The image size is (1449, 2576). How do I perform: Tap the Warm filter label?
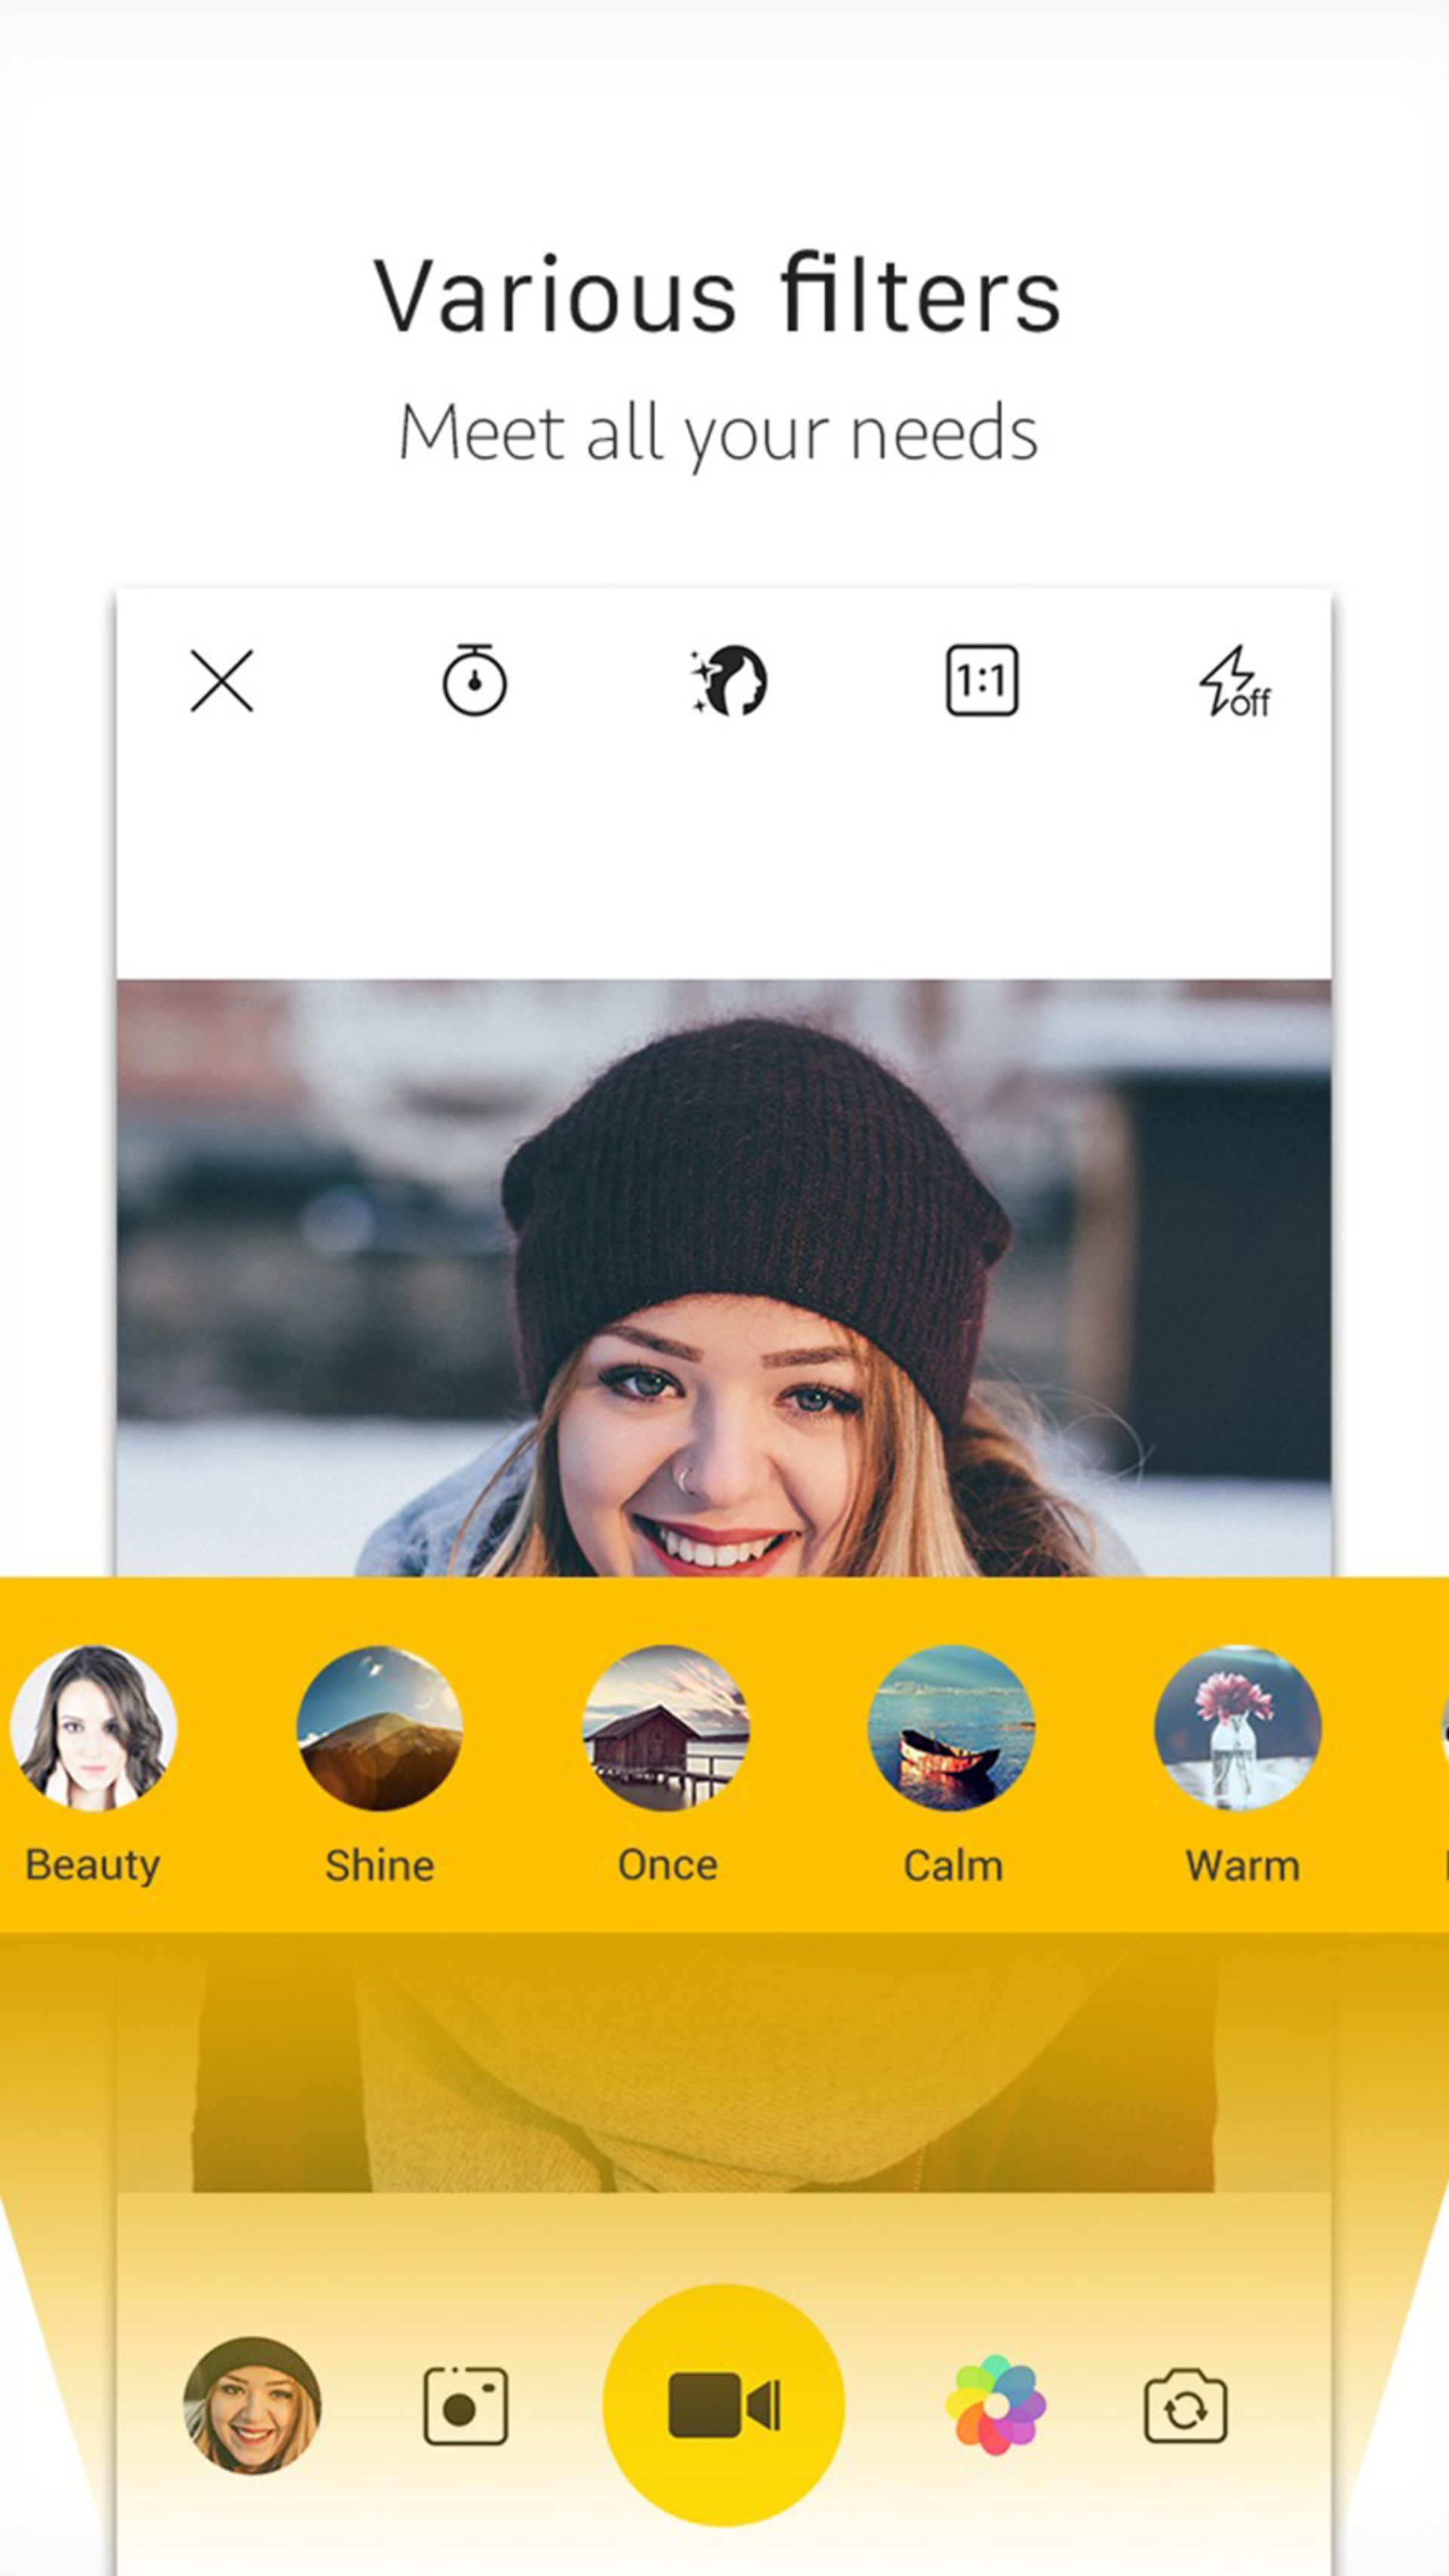[x=1243, y=1866]
